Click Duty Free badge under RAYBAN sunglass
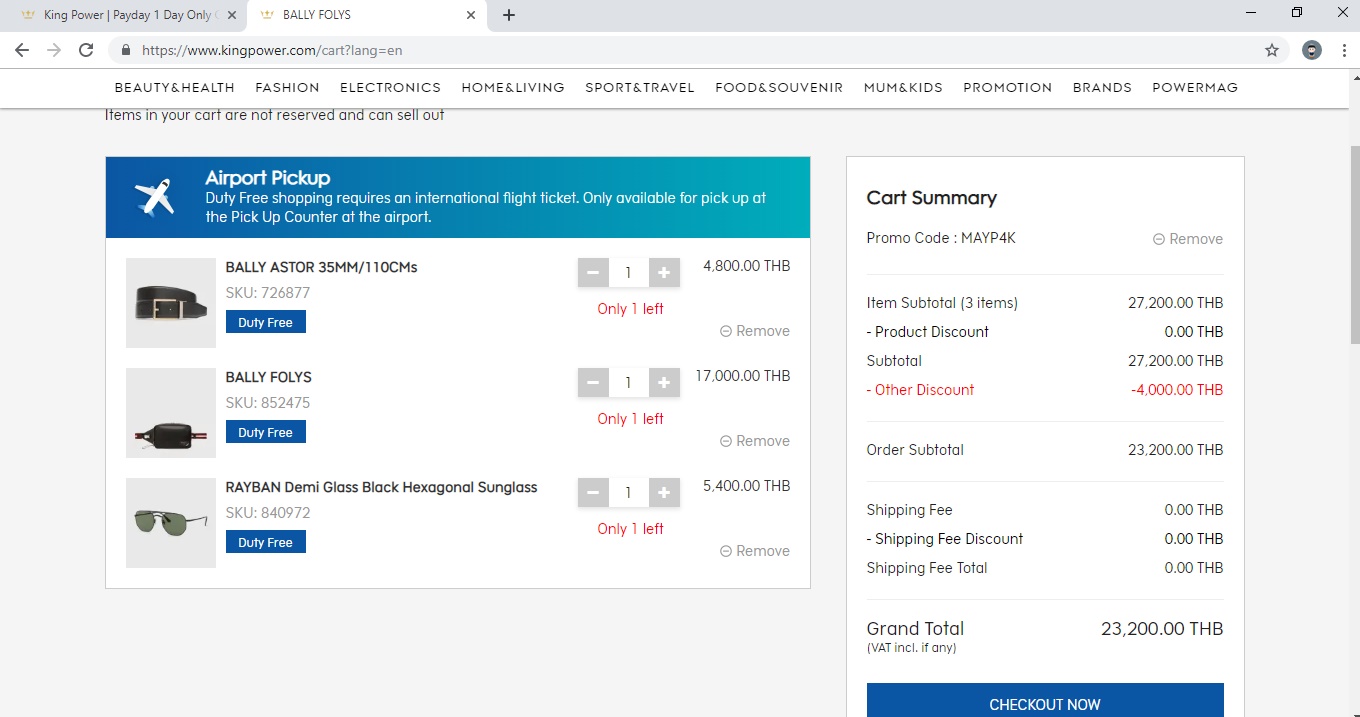Screen dimensions: 1360x717 [x=266, y=542]
